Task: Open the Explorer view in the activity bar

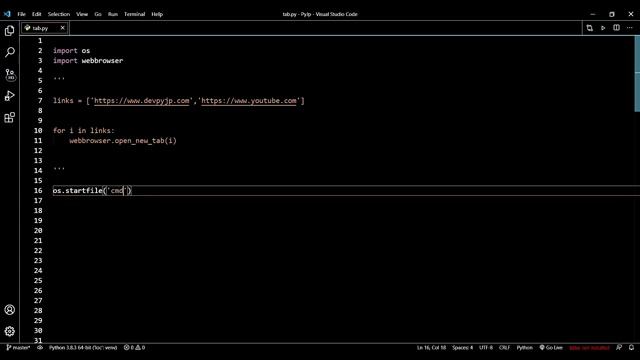Action: click(x=9, y=31)
